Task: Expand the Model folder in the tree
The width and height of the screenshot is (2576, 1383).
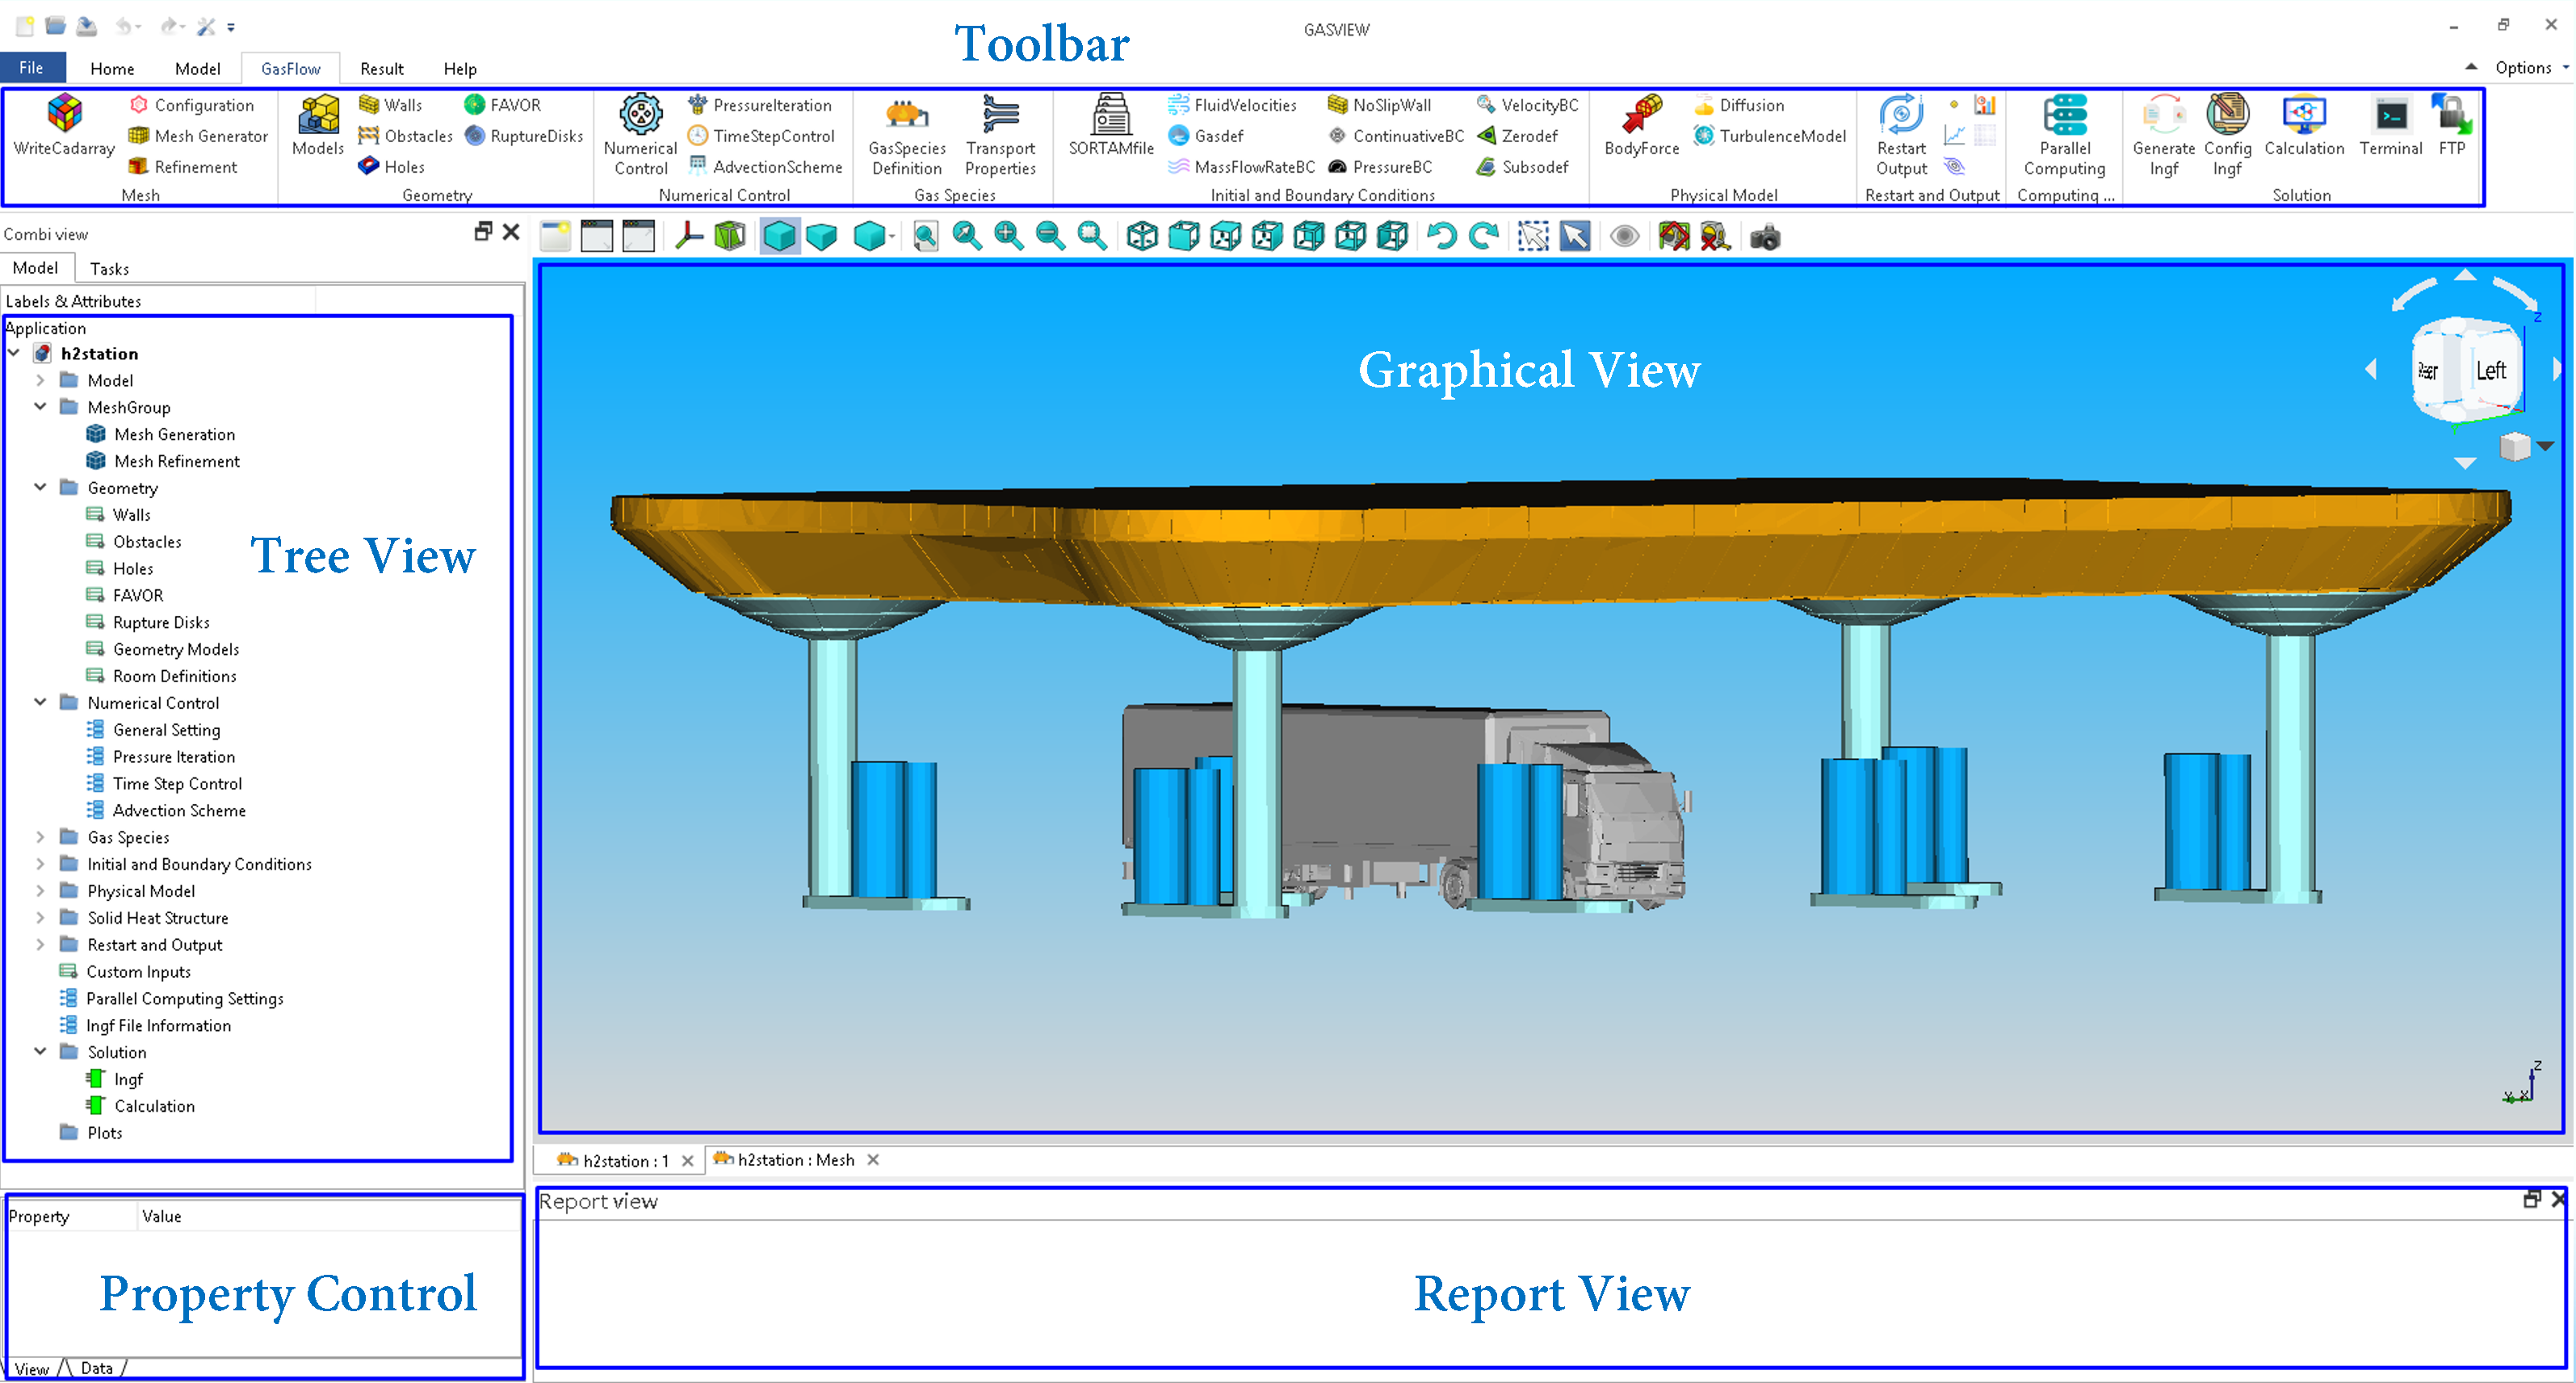Action: coord(40,380)
